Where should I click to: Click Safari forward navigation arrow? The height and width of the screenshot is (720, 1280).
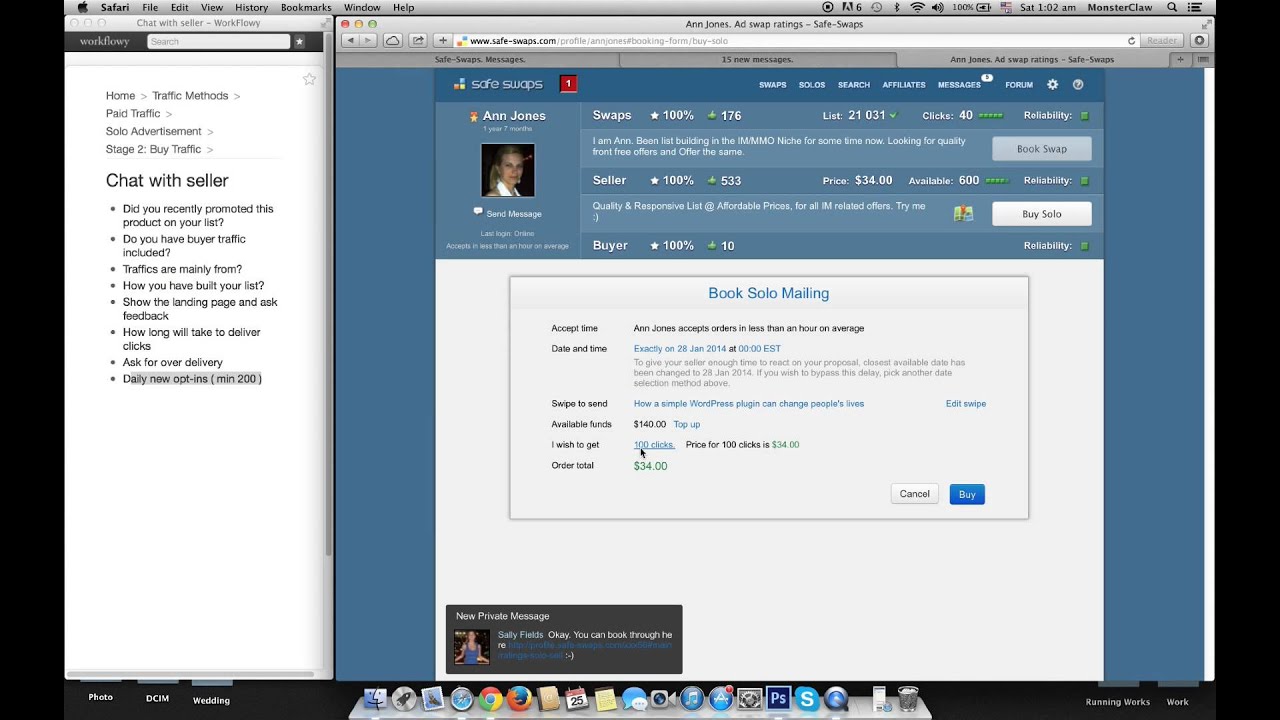pyautogui.click(x=368, y=41)
